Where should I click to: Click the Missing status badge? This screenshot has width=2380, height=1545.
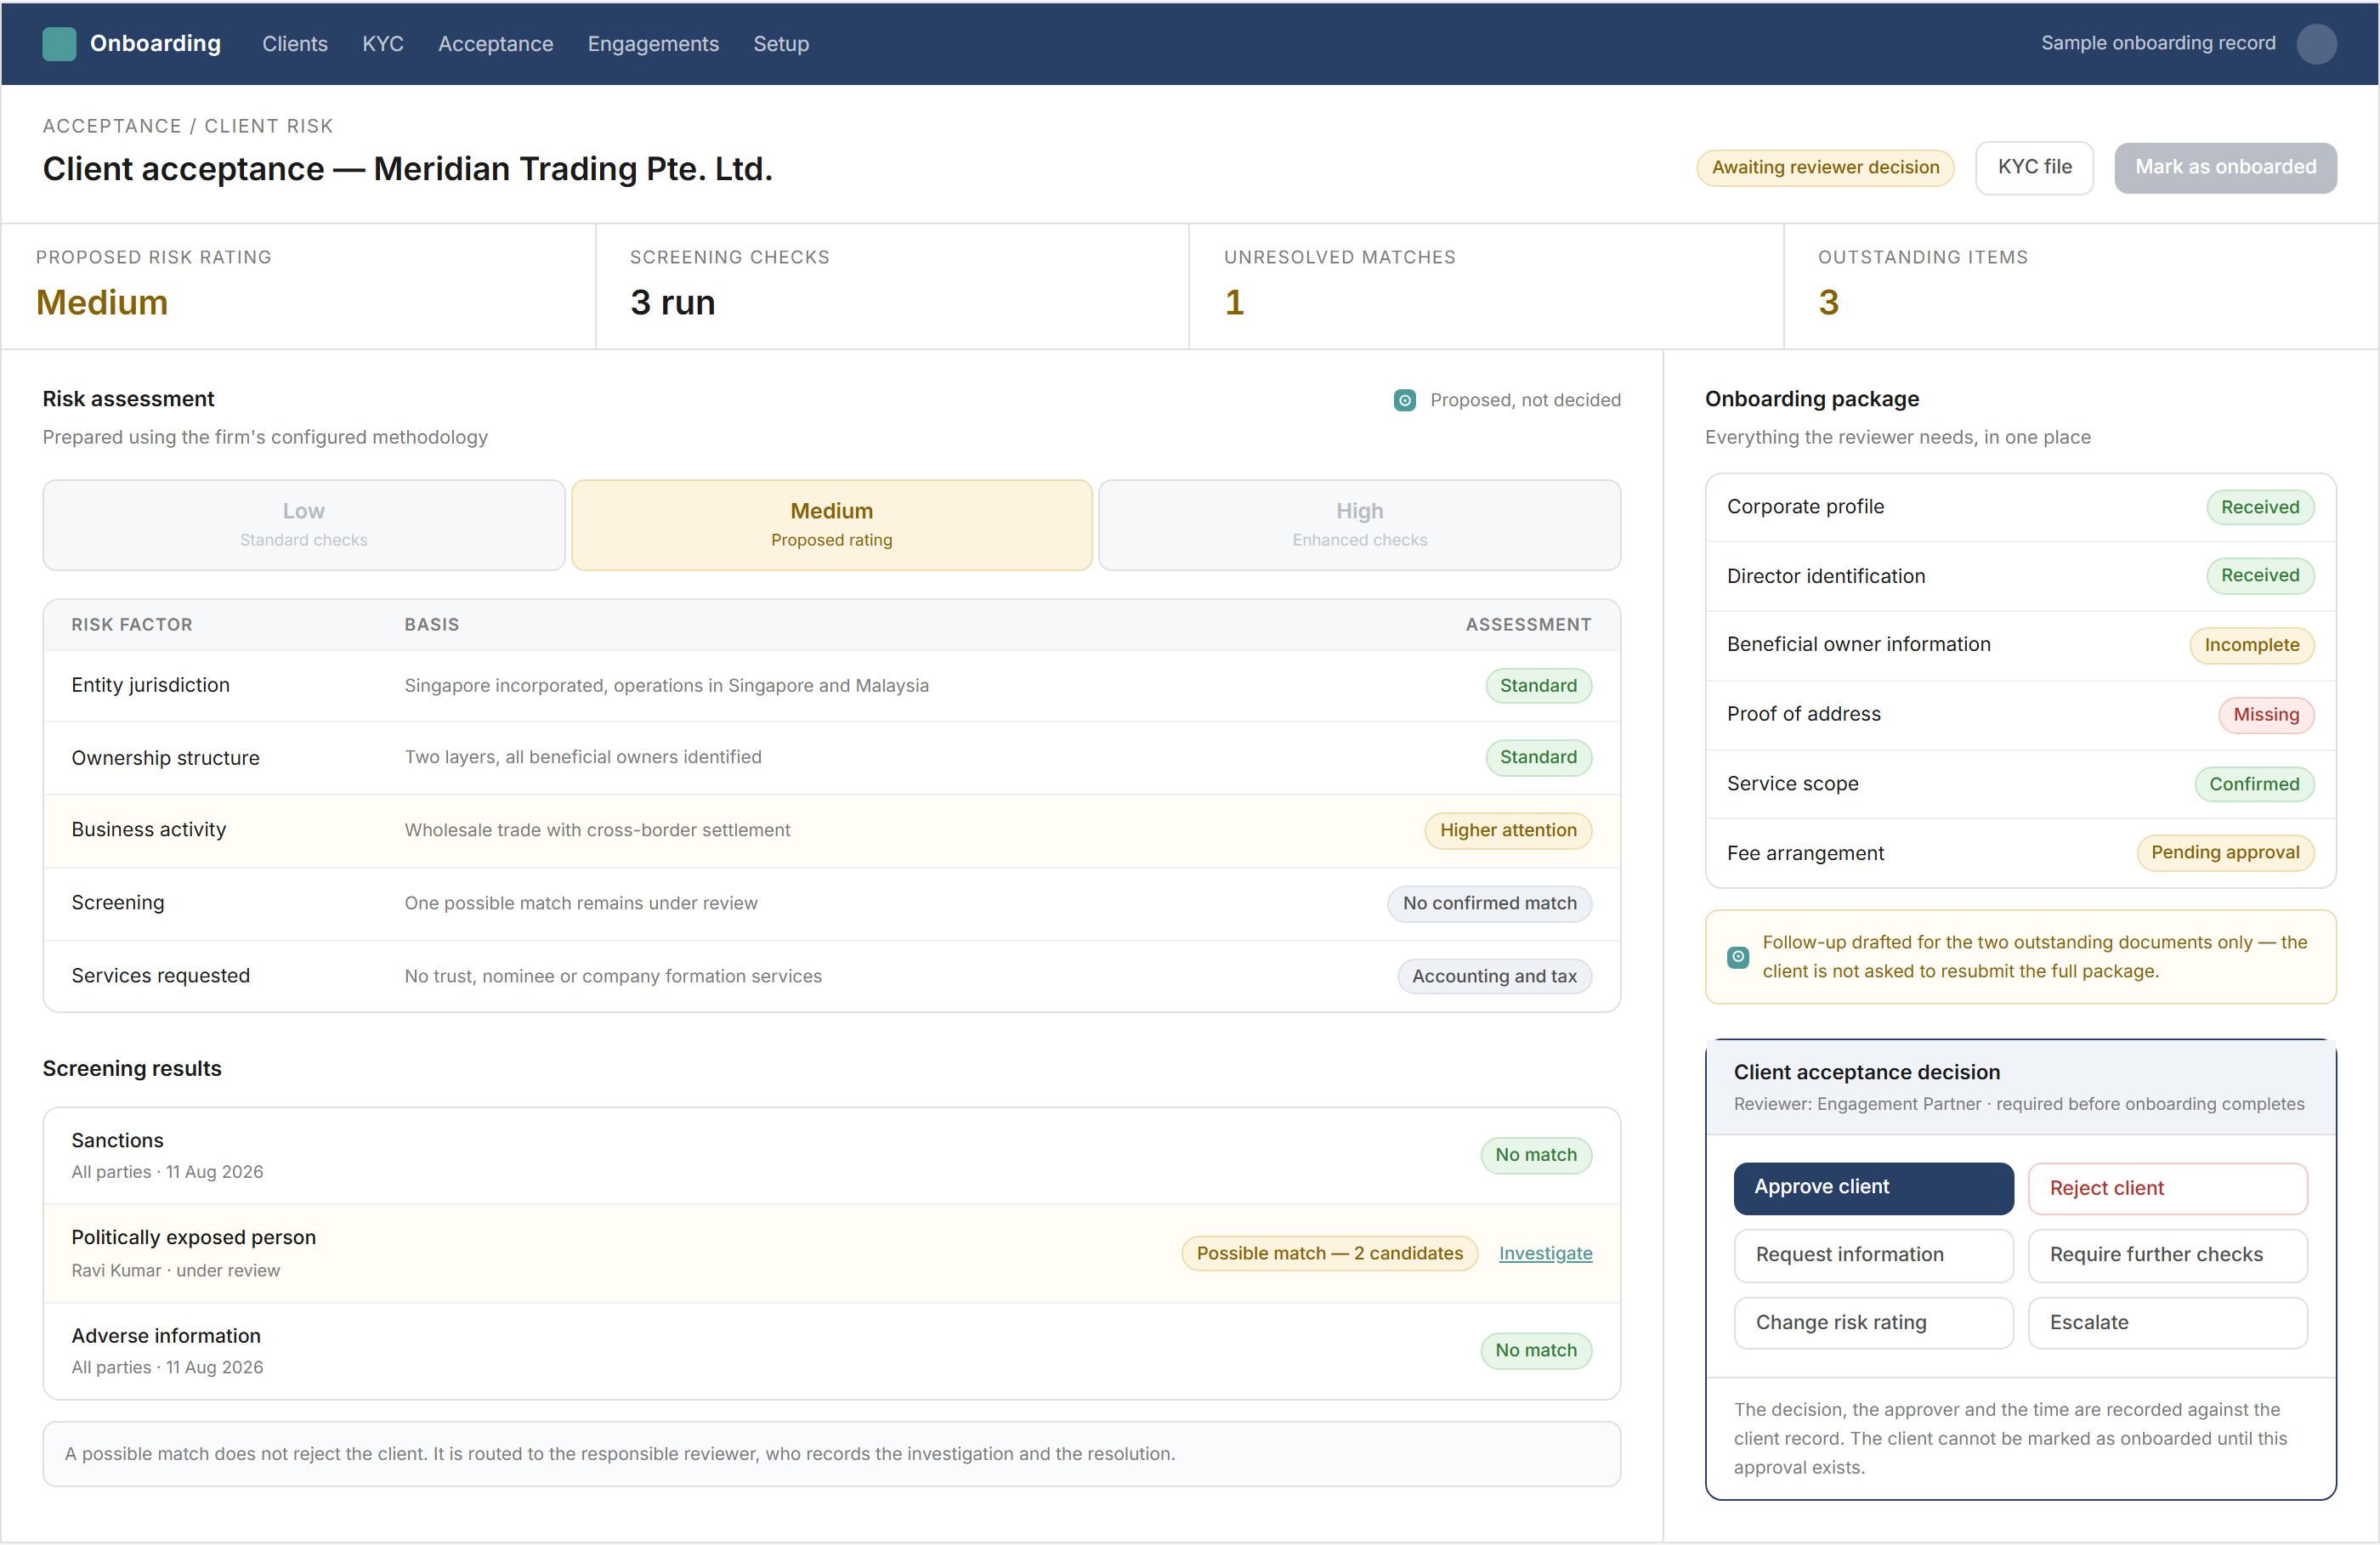point(2265,714)
